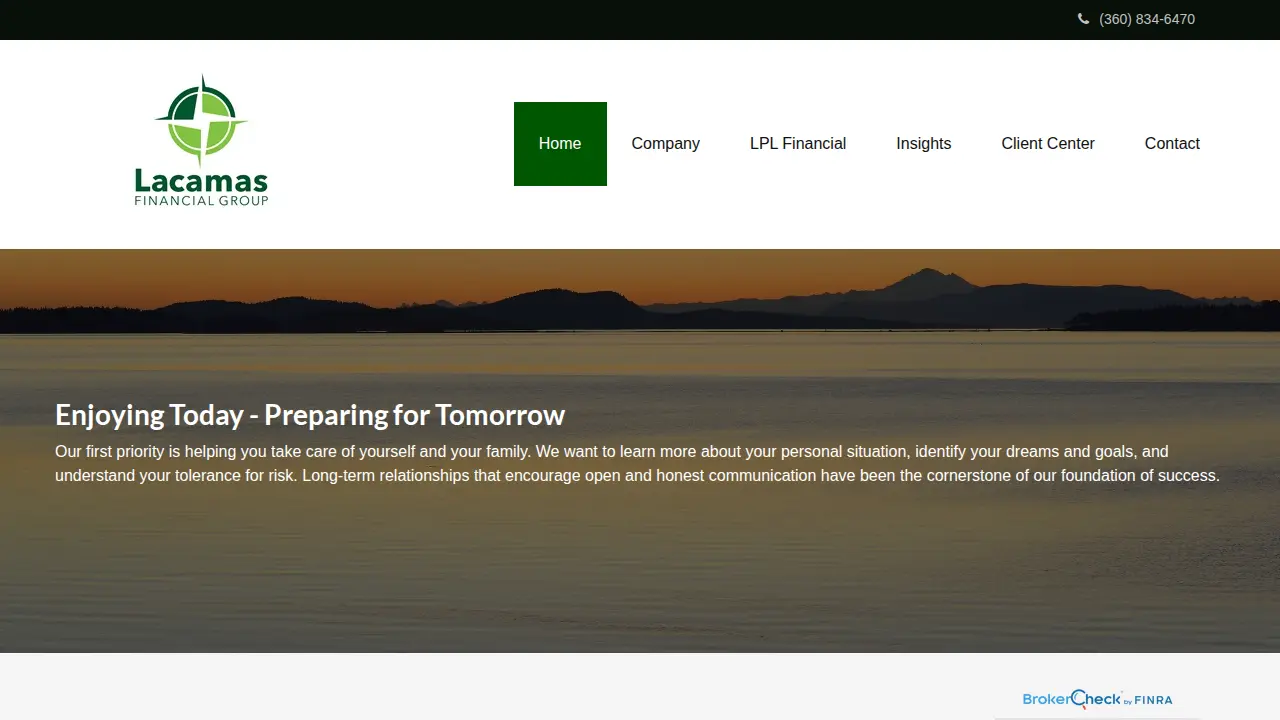This screenshot has height=720, width=1280.
Task: Call the (360) 834-6470 phone number
Action: point(1146,19)
